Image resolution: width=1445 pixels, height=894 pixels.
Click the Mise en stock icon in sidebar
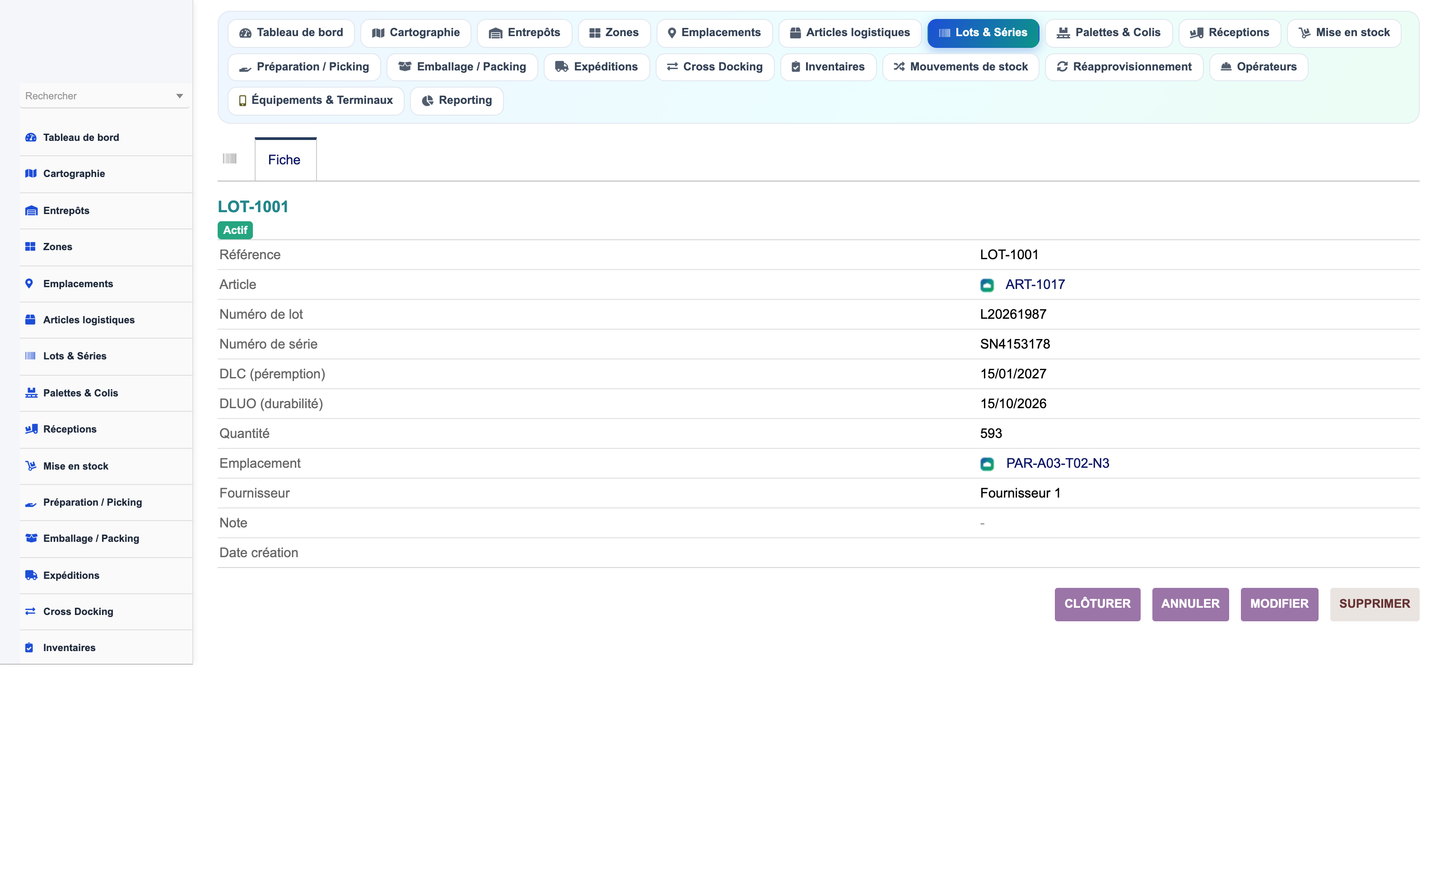(31, 466)
